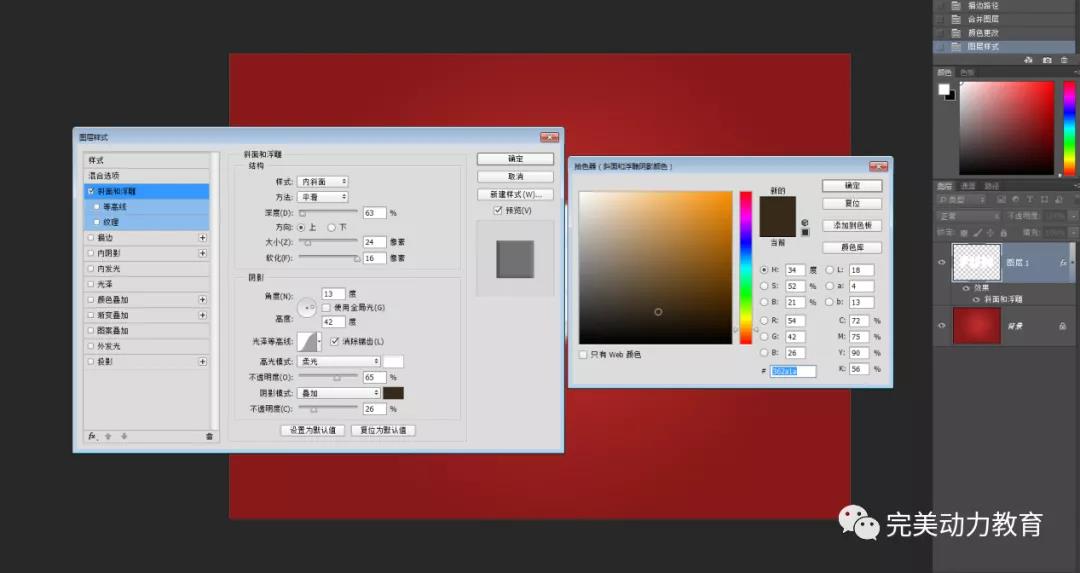1080x573 pixels.
Task: Open the 阴影模式 blend mode dropdown
Action: pyautogui.click(x=340, y=393)
